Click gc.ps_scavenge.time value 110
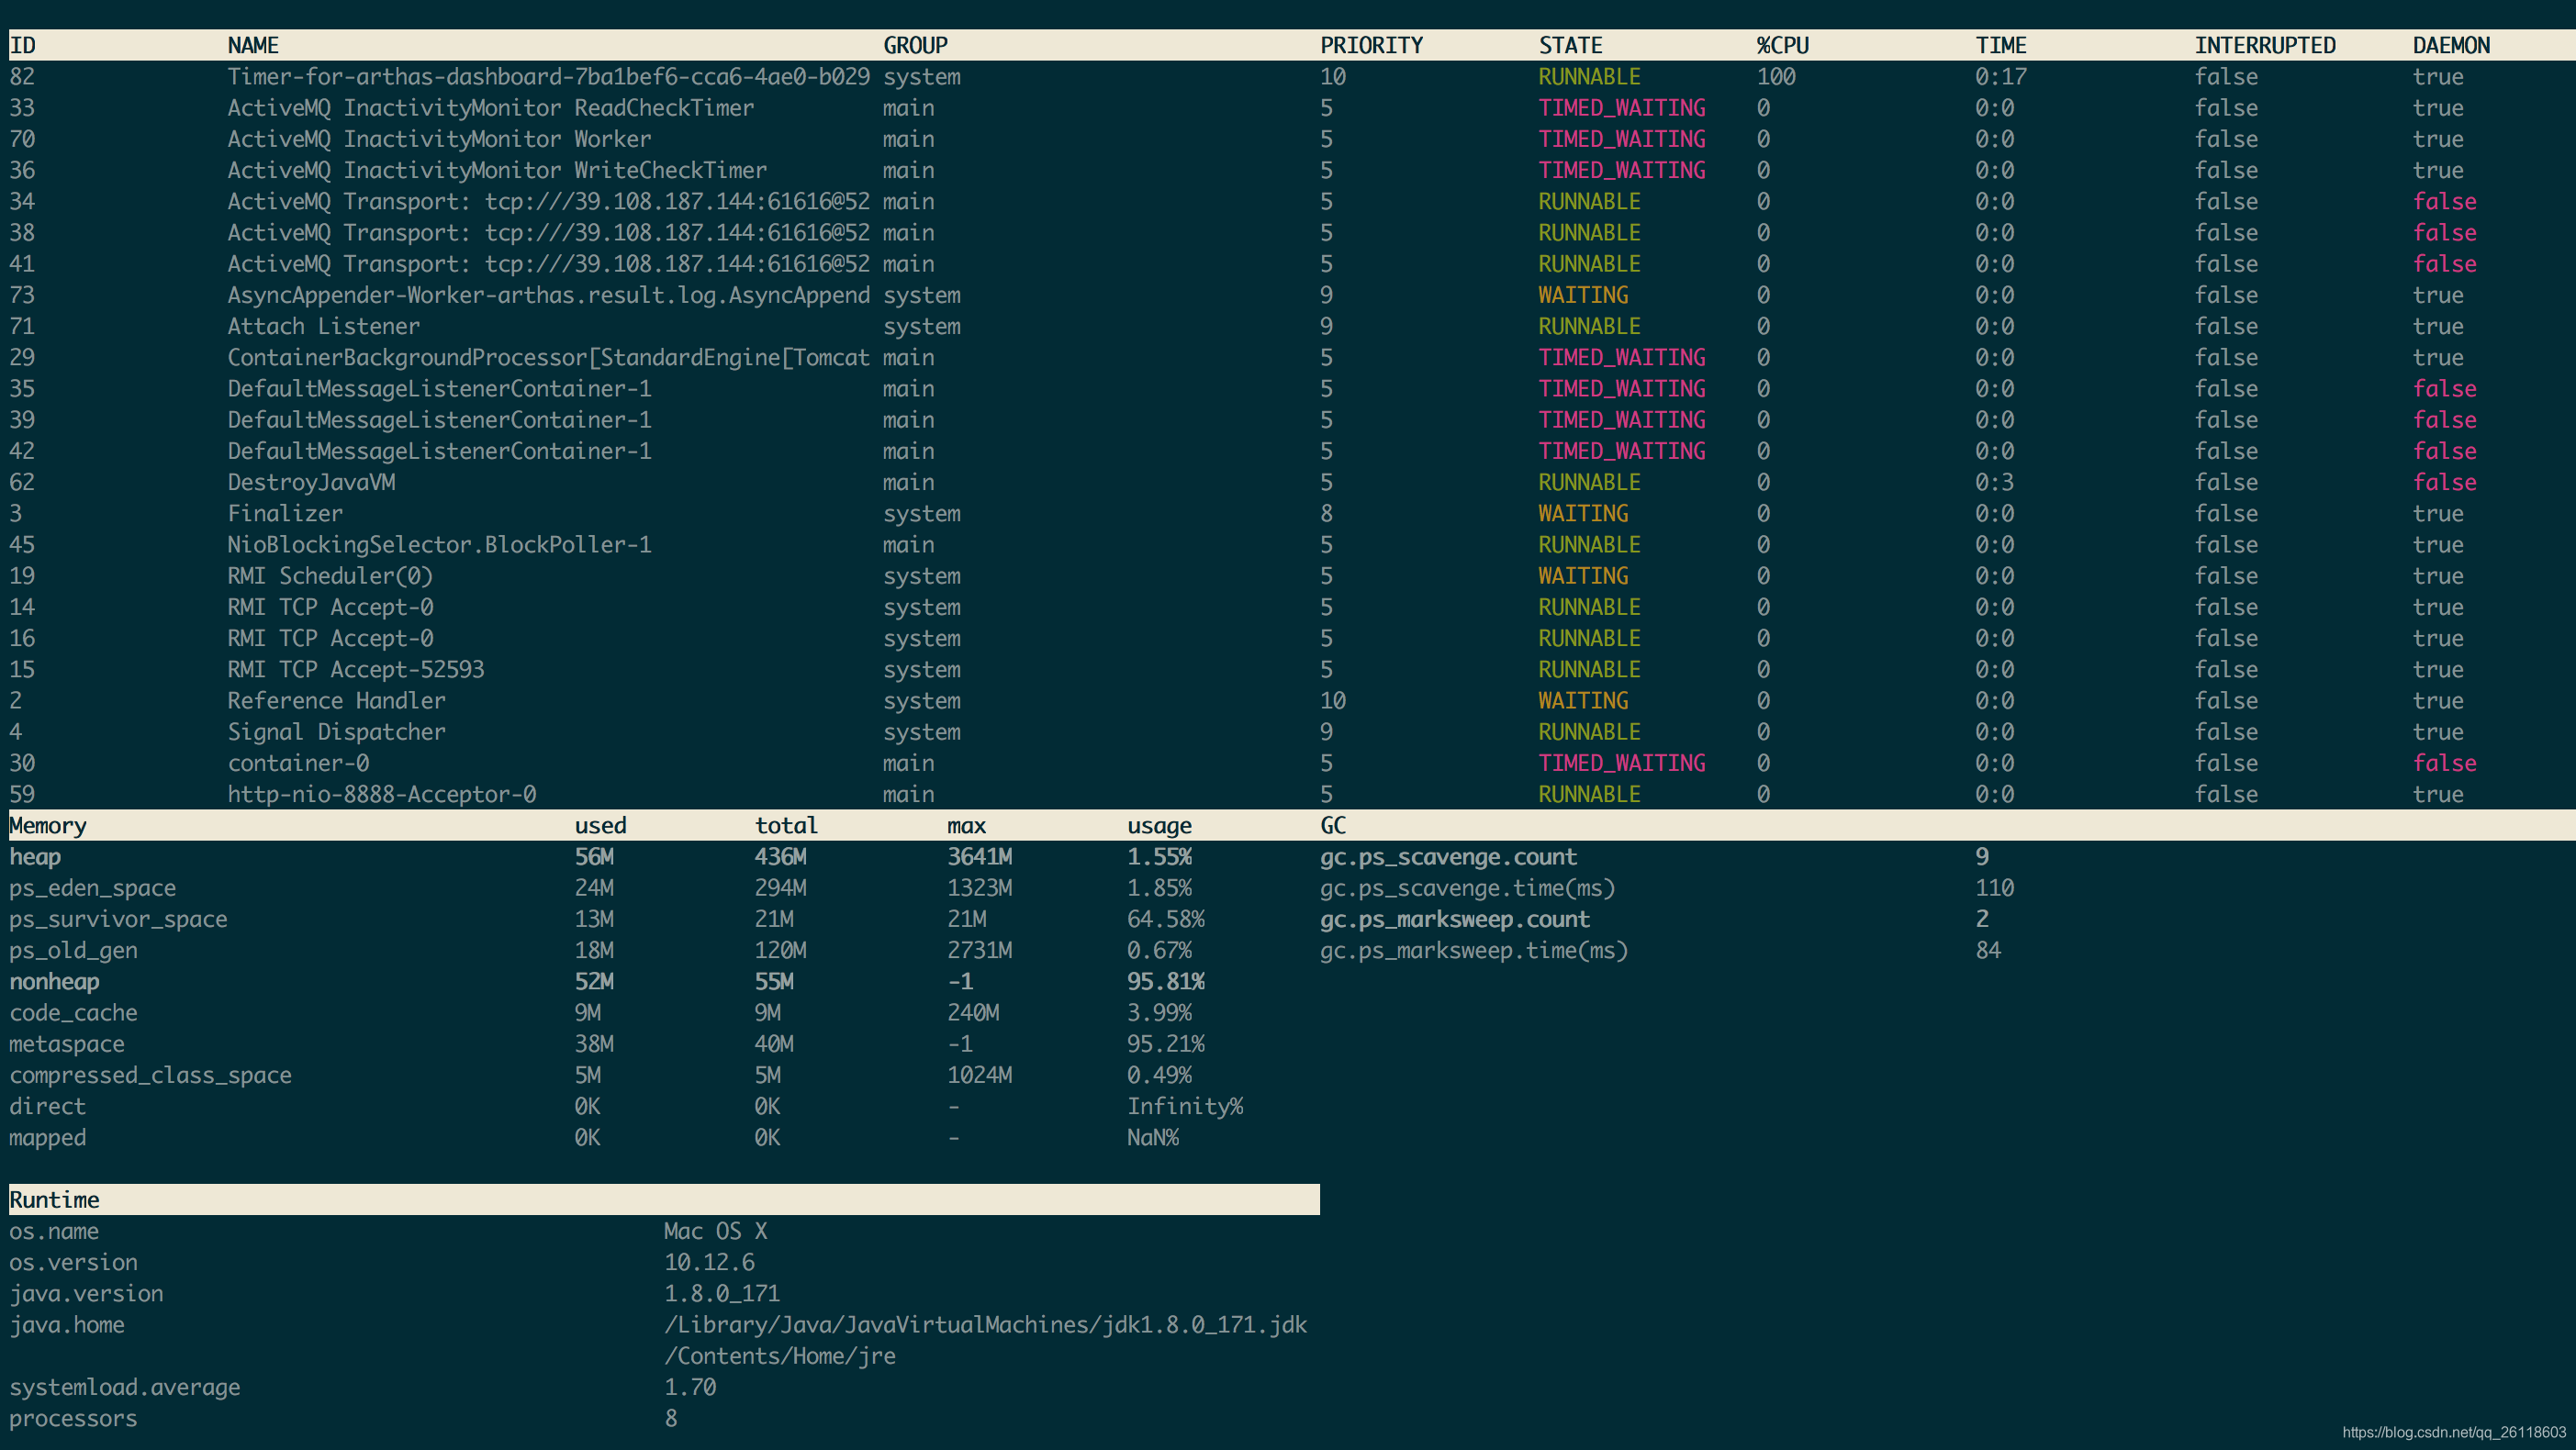This screenshot has height=1450, width=2576. (x=1995, y=888)
